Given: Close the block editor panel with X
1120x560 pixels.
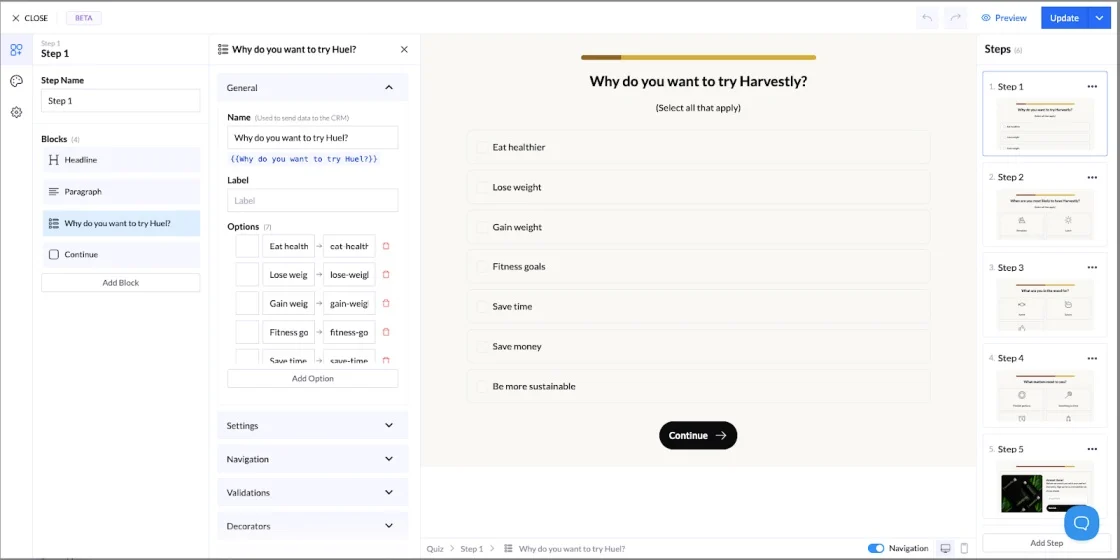Looking at the screenshot, I should [404, 49].
